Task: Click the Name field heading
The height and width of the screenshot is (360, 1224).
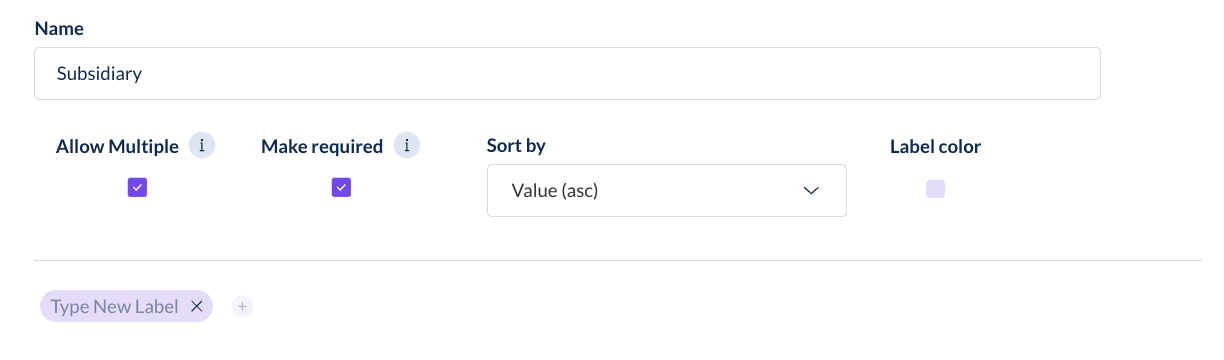Action: (x=59, y=28)
